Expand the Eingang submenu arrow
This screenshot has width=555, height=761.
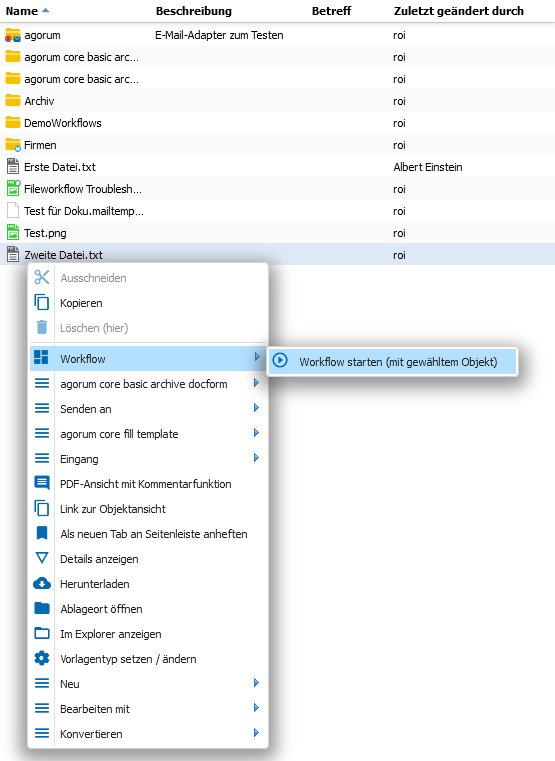257,458
